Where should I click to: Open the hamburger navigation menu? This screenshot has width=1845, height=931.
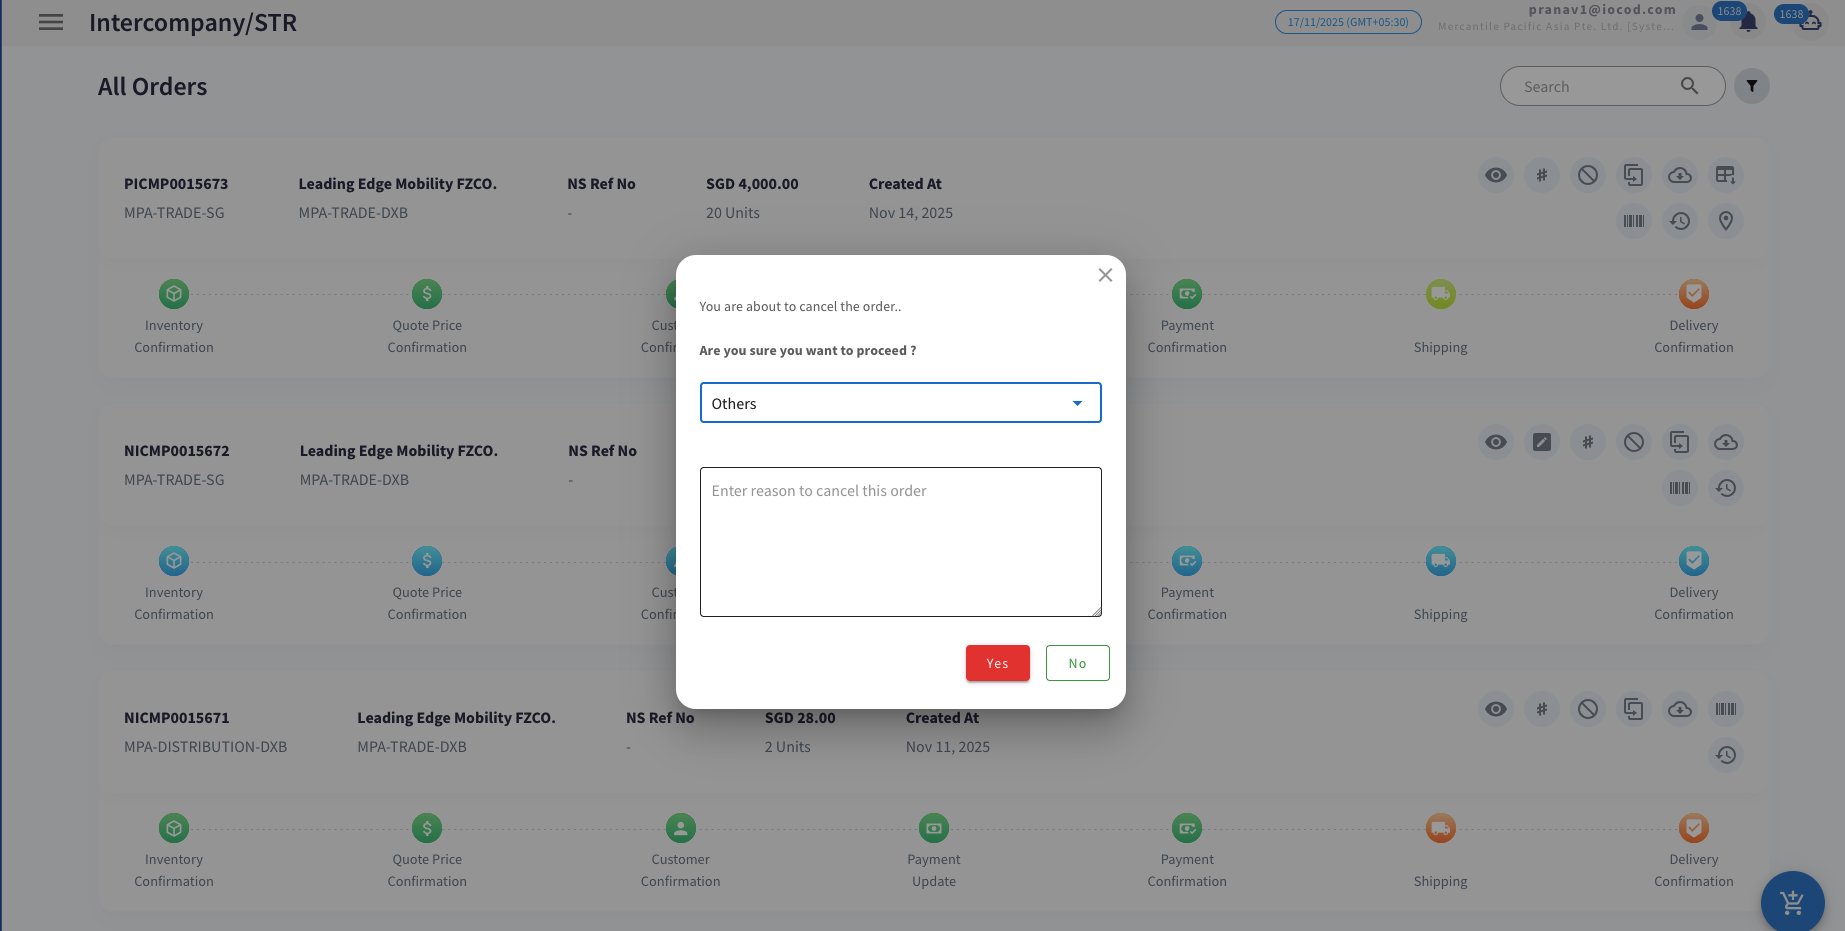point(51,22)
